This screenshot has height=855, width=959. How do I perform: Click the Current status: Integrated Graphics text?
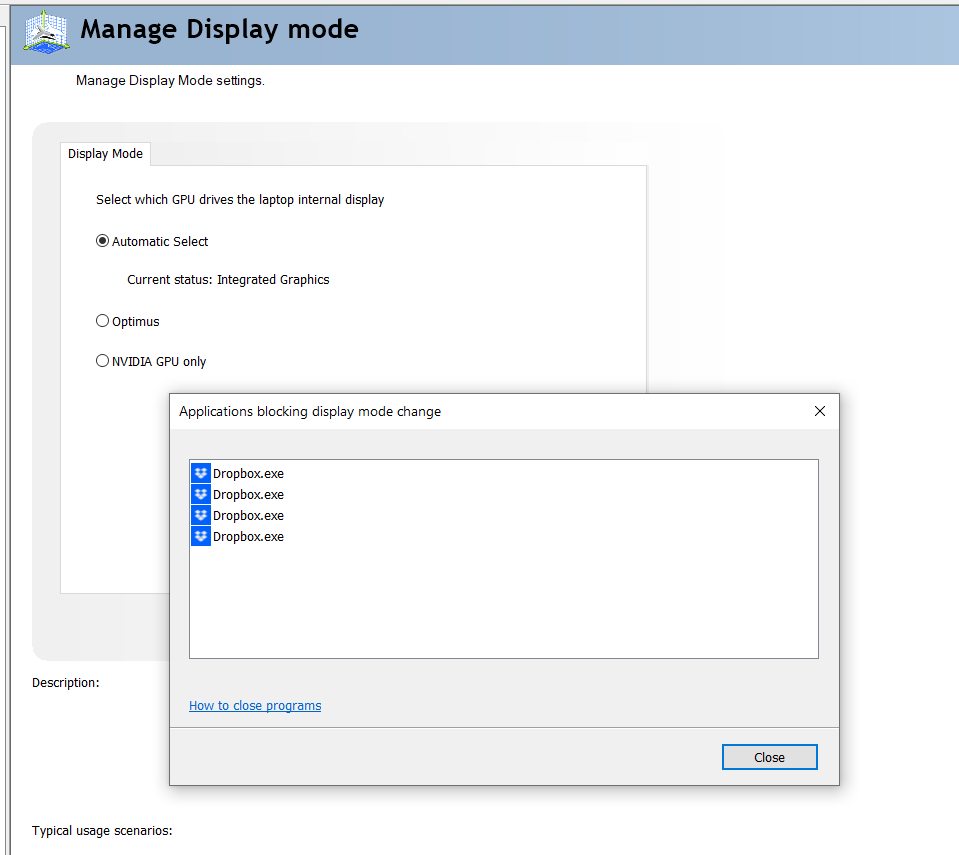coord(228,280)
